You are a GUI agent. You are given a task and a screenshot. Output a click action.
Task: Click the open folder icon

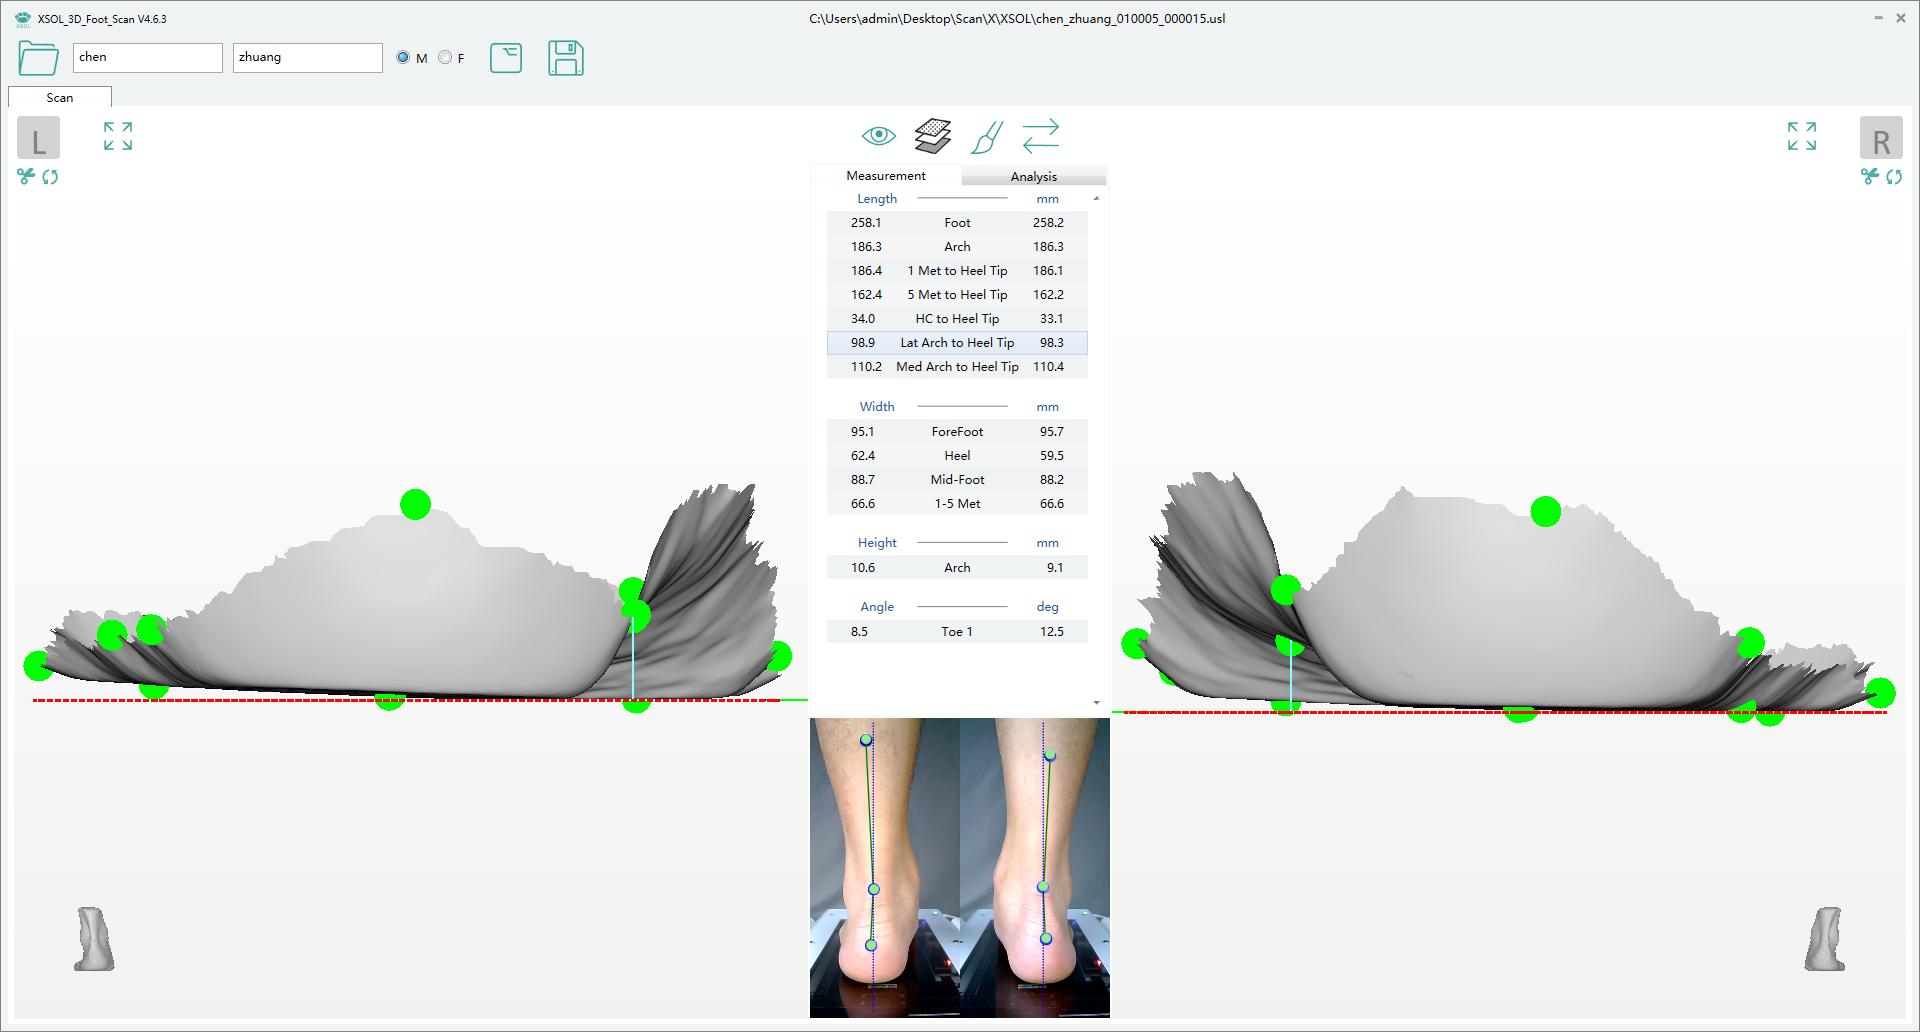38,58
